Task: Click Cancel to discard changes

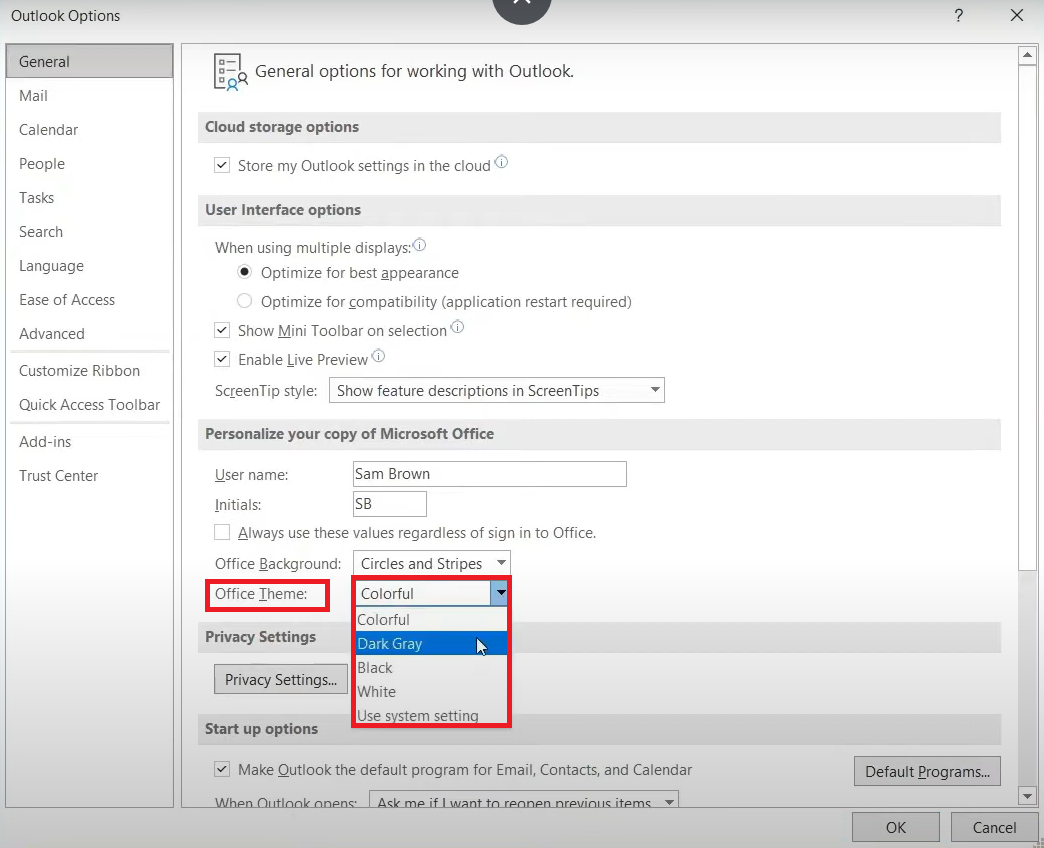Action: (x=994, y=827)
